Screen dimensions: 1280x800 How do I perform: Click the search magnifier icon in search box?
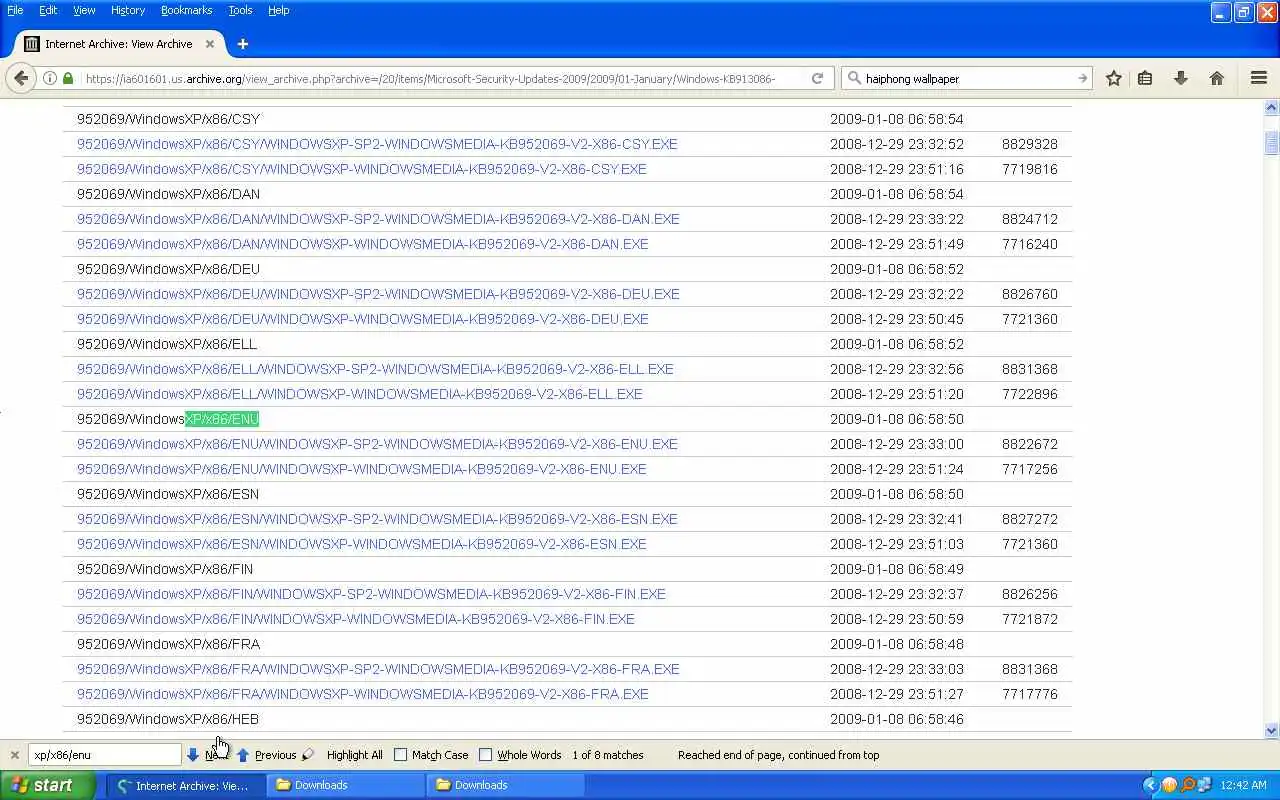pyautogui.click(x=854, y=78)
